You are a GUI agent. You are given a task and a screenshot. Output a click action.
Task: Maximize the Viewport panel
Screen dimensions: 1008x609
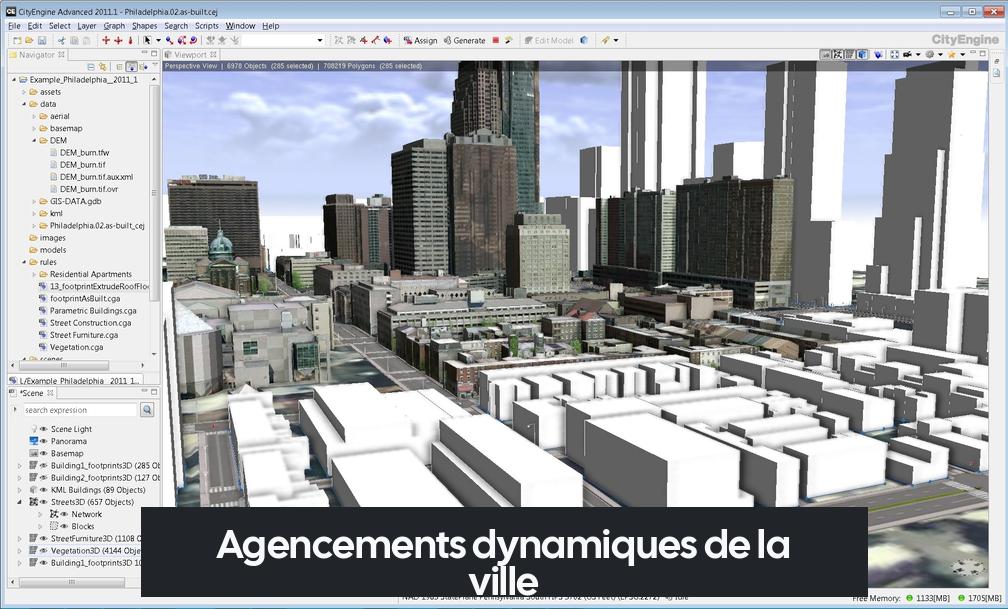pyautogui.click(x=982, y=54)
